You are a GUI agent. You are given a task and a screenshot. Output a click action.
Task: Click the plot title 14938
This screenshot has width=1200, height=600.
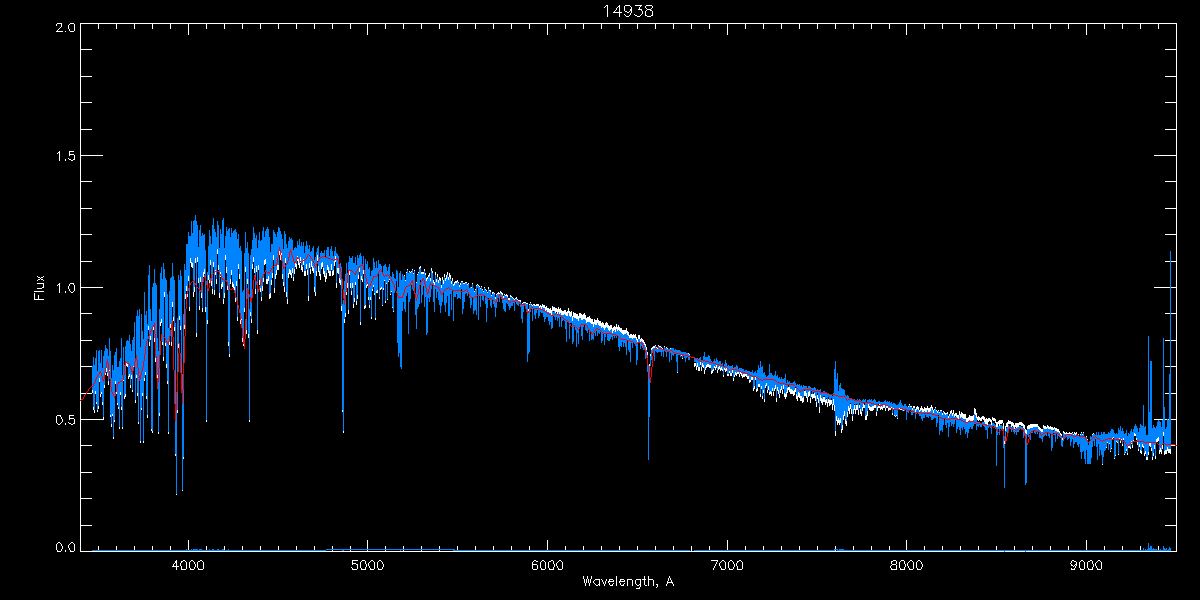coord(627,11)
